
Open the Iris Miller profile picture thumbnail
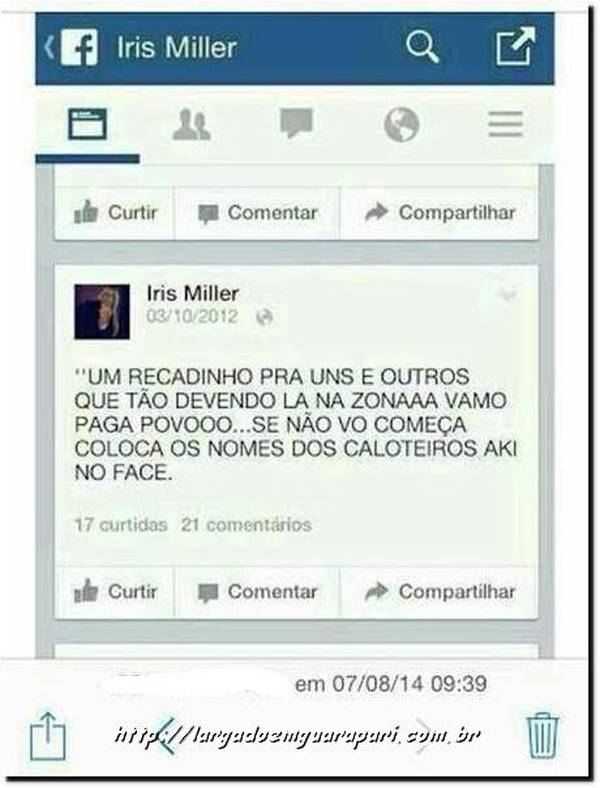102,312
